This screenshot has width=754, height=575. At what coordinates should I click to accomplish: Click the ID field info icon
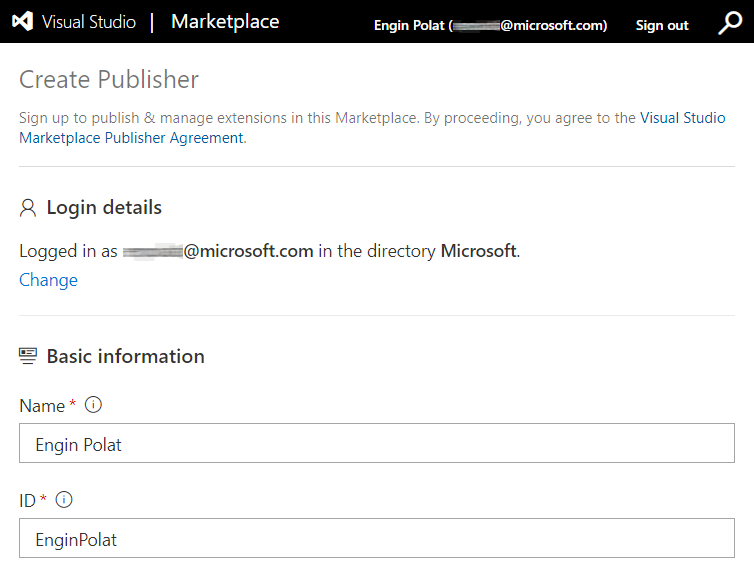coord(64,500)
